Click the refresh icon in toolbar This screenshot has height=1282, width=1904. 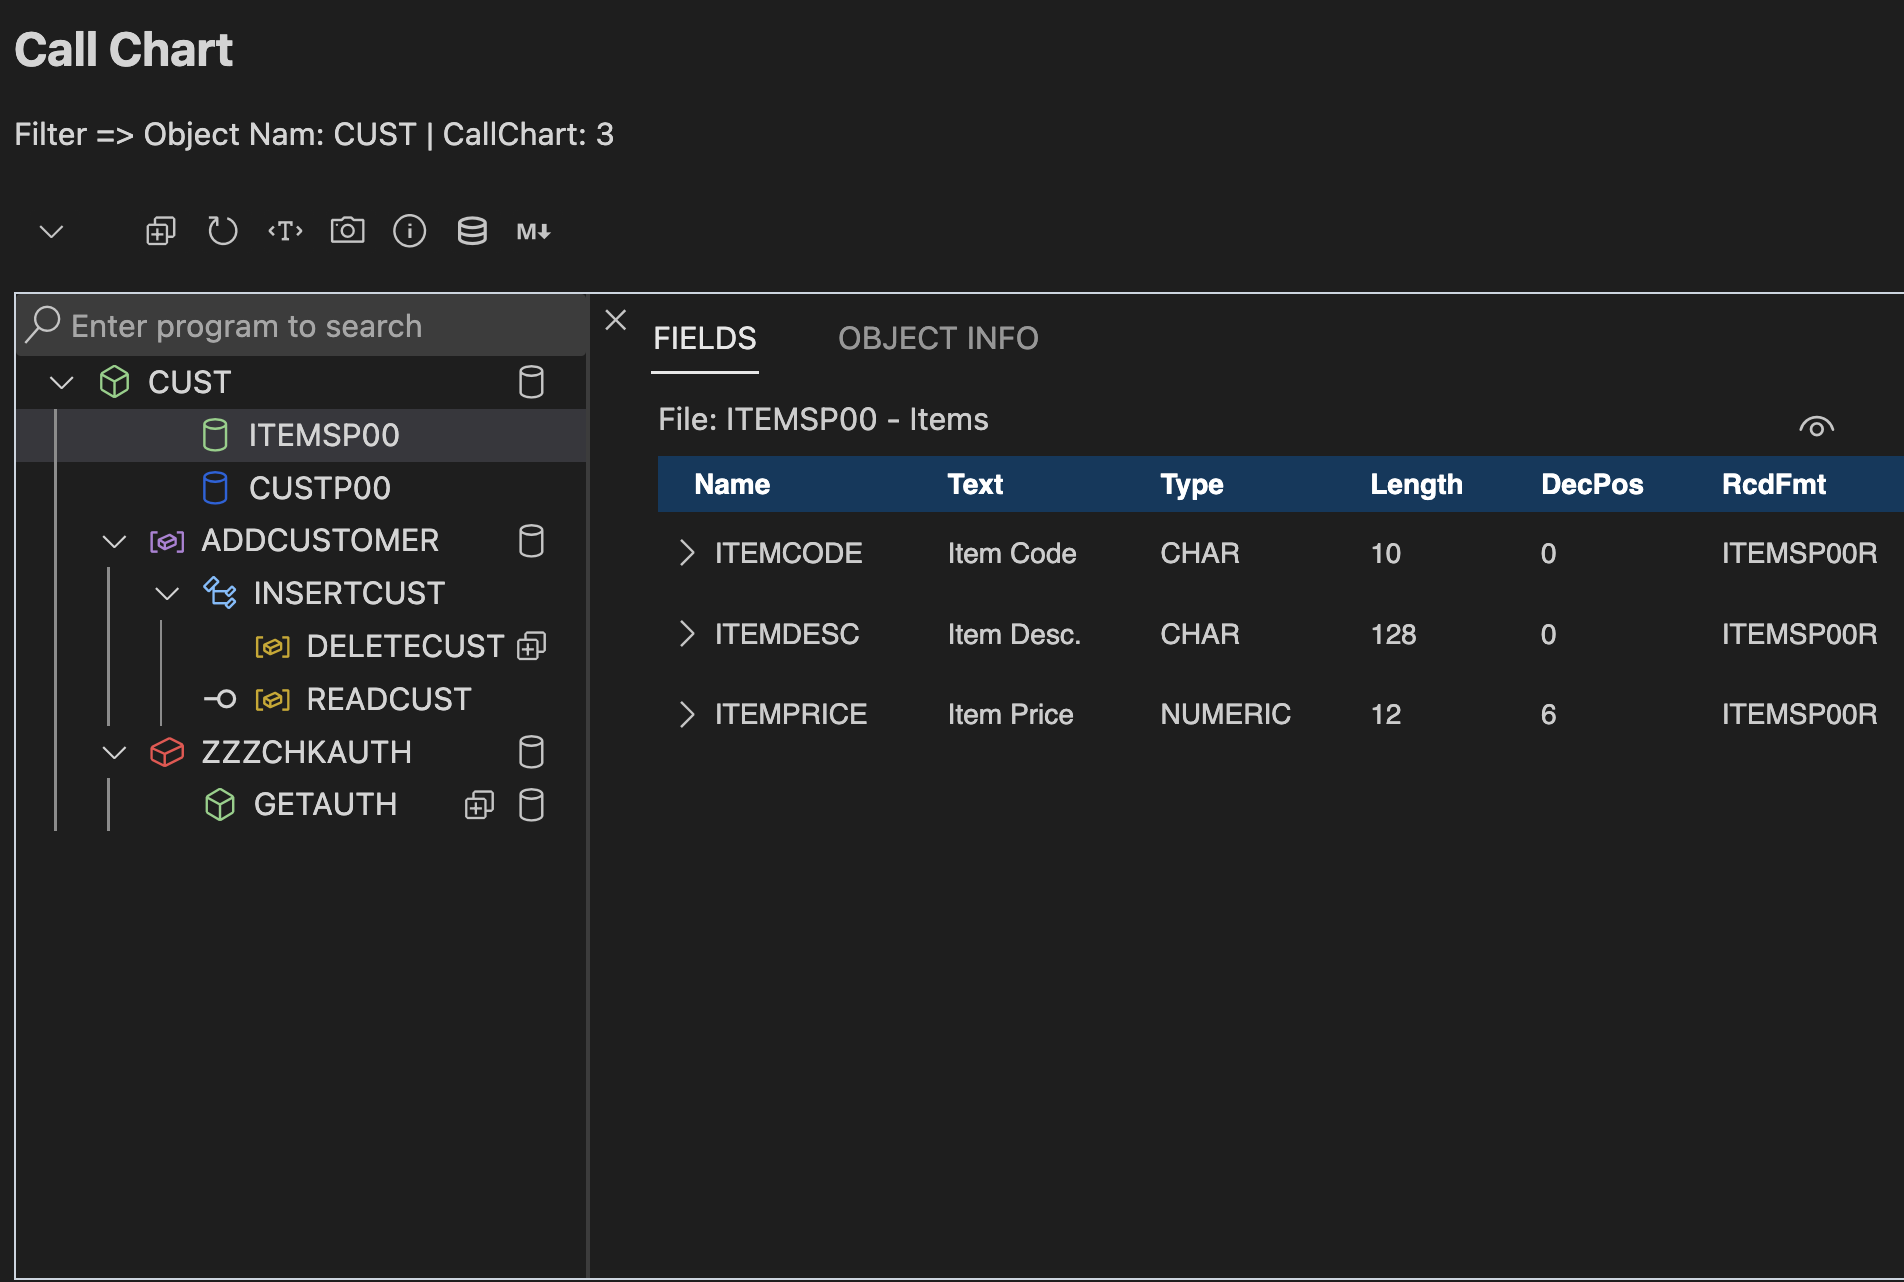click(222, 231)
